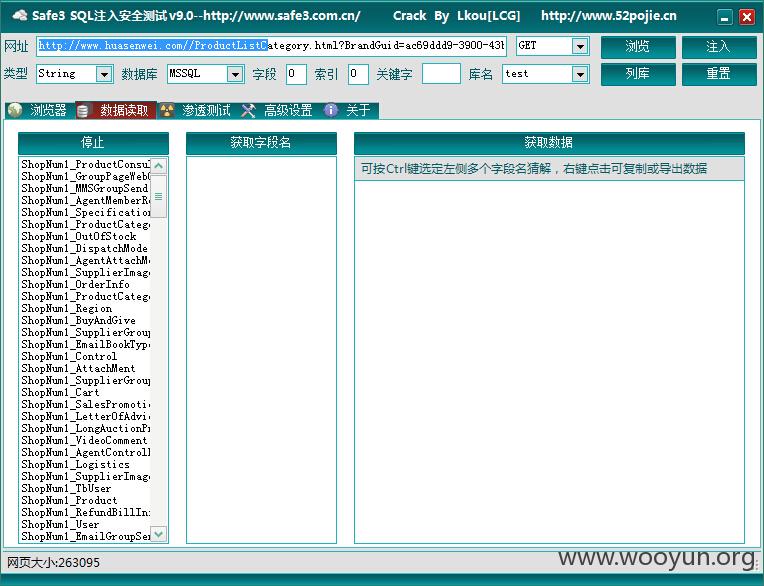The width and height of the screenshot is (764, 586).
Task: Click the info icon on the 关于 tab
Action: [331, 110]
